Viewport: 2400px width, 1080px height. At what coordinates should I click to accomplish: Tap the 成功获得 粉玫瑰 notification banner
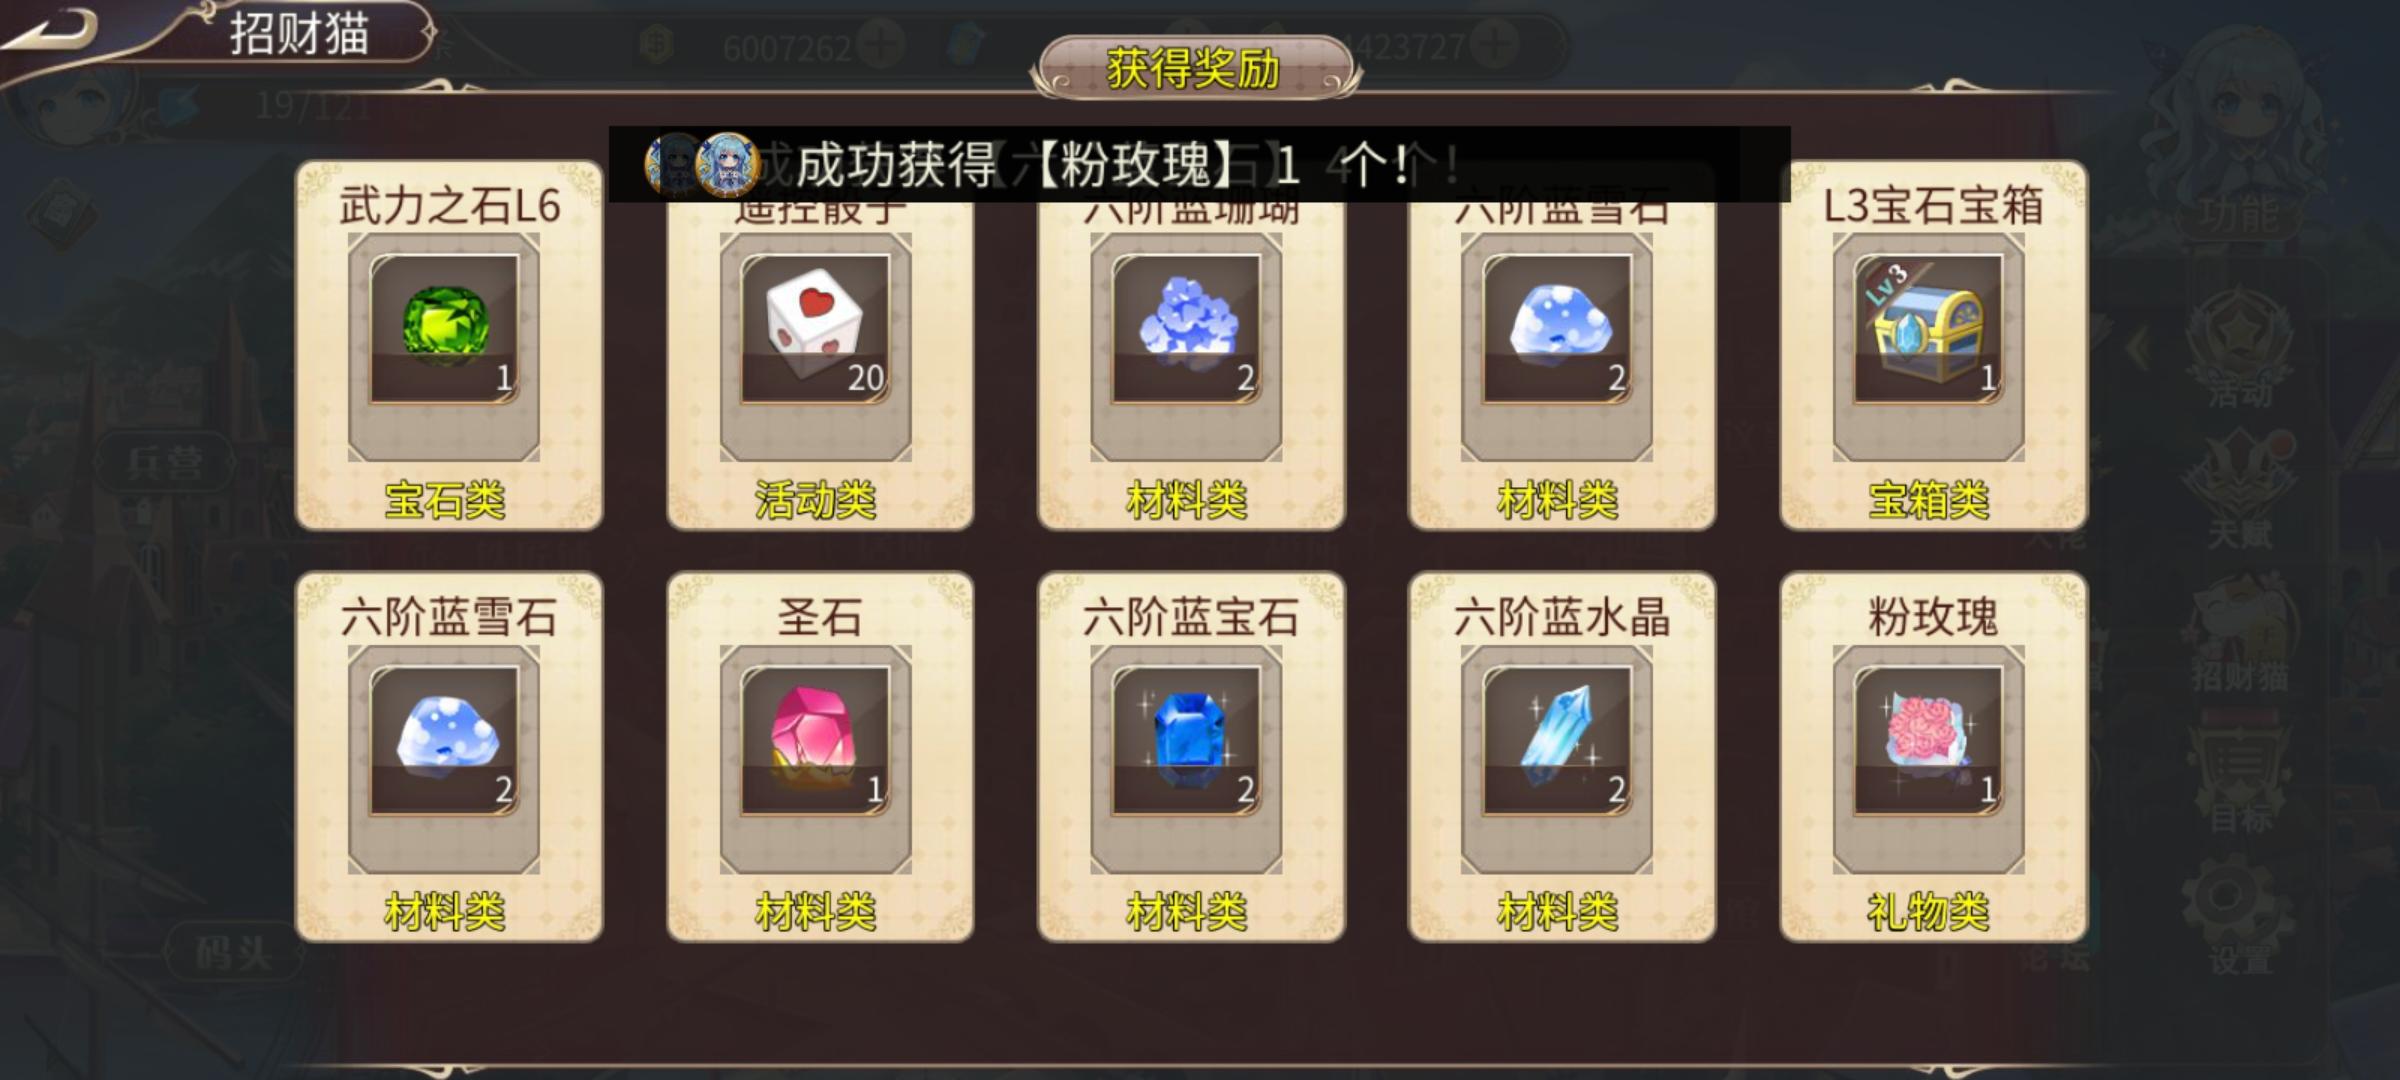(1199, 164)
